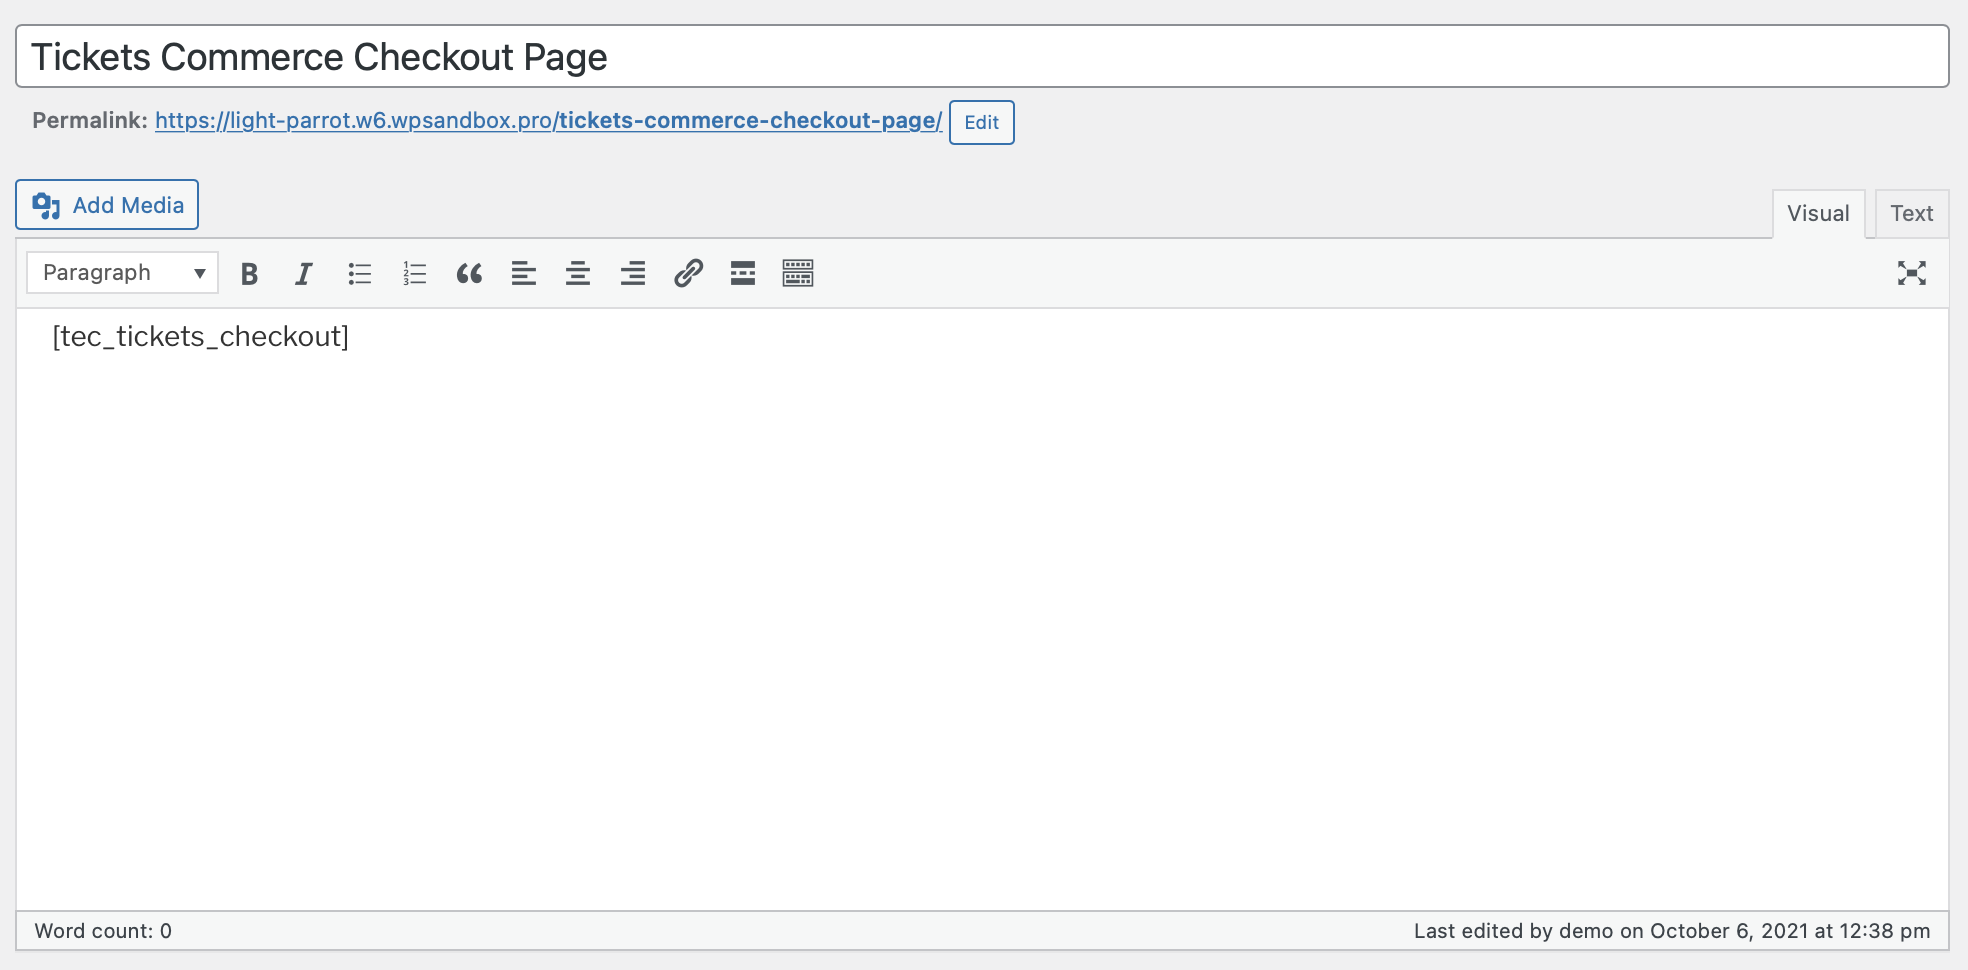The image size is (1968, 970).
Task: Open the Paragraph format dropdown
Action: pyautogui.click(x=123, y=272)
